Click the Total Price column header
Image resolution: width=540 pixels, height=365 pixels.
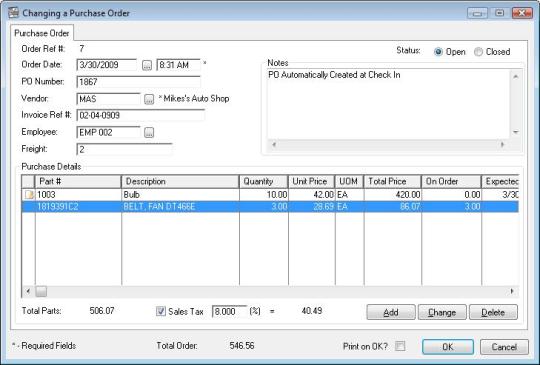pos(393,181)
